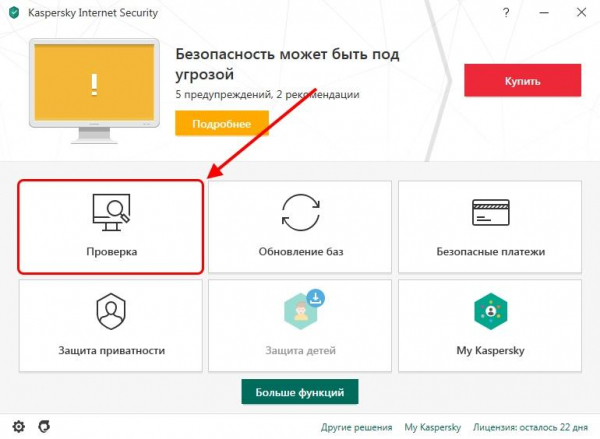This screenshot has width=600, height=439.
Task: Open help with the question mark
Action: pos(506,13)
